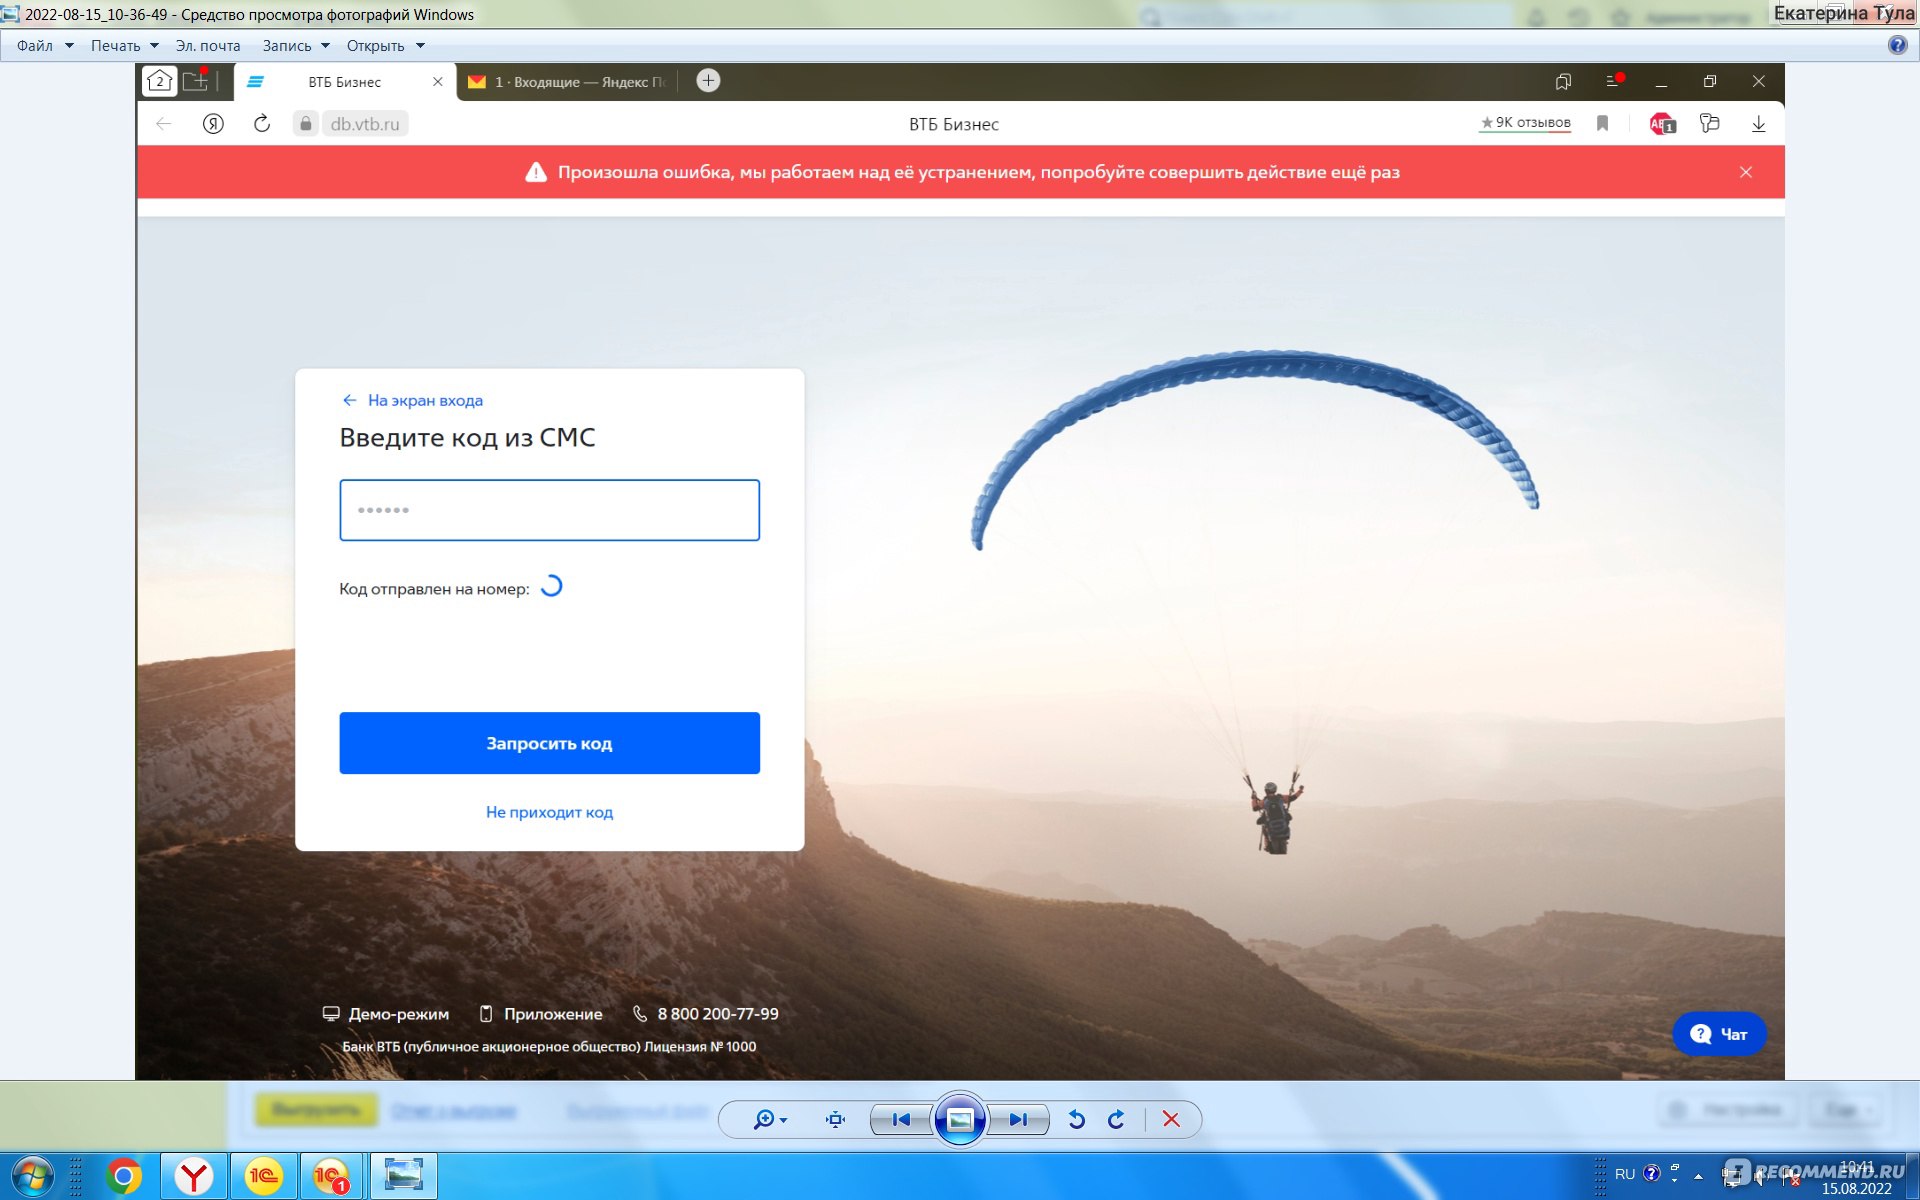
Task: Click the open tabs counter icon
Action: point(160,81)
